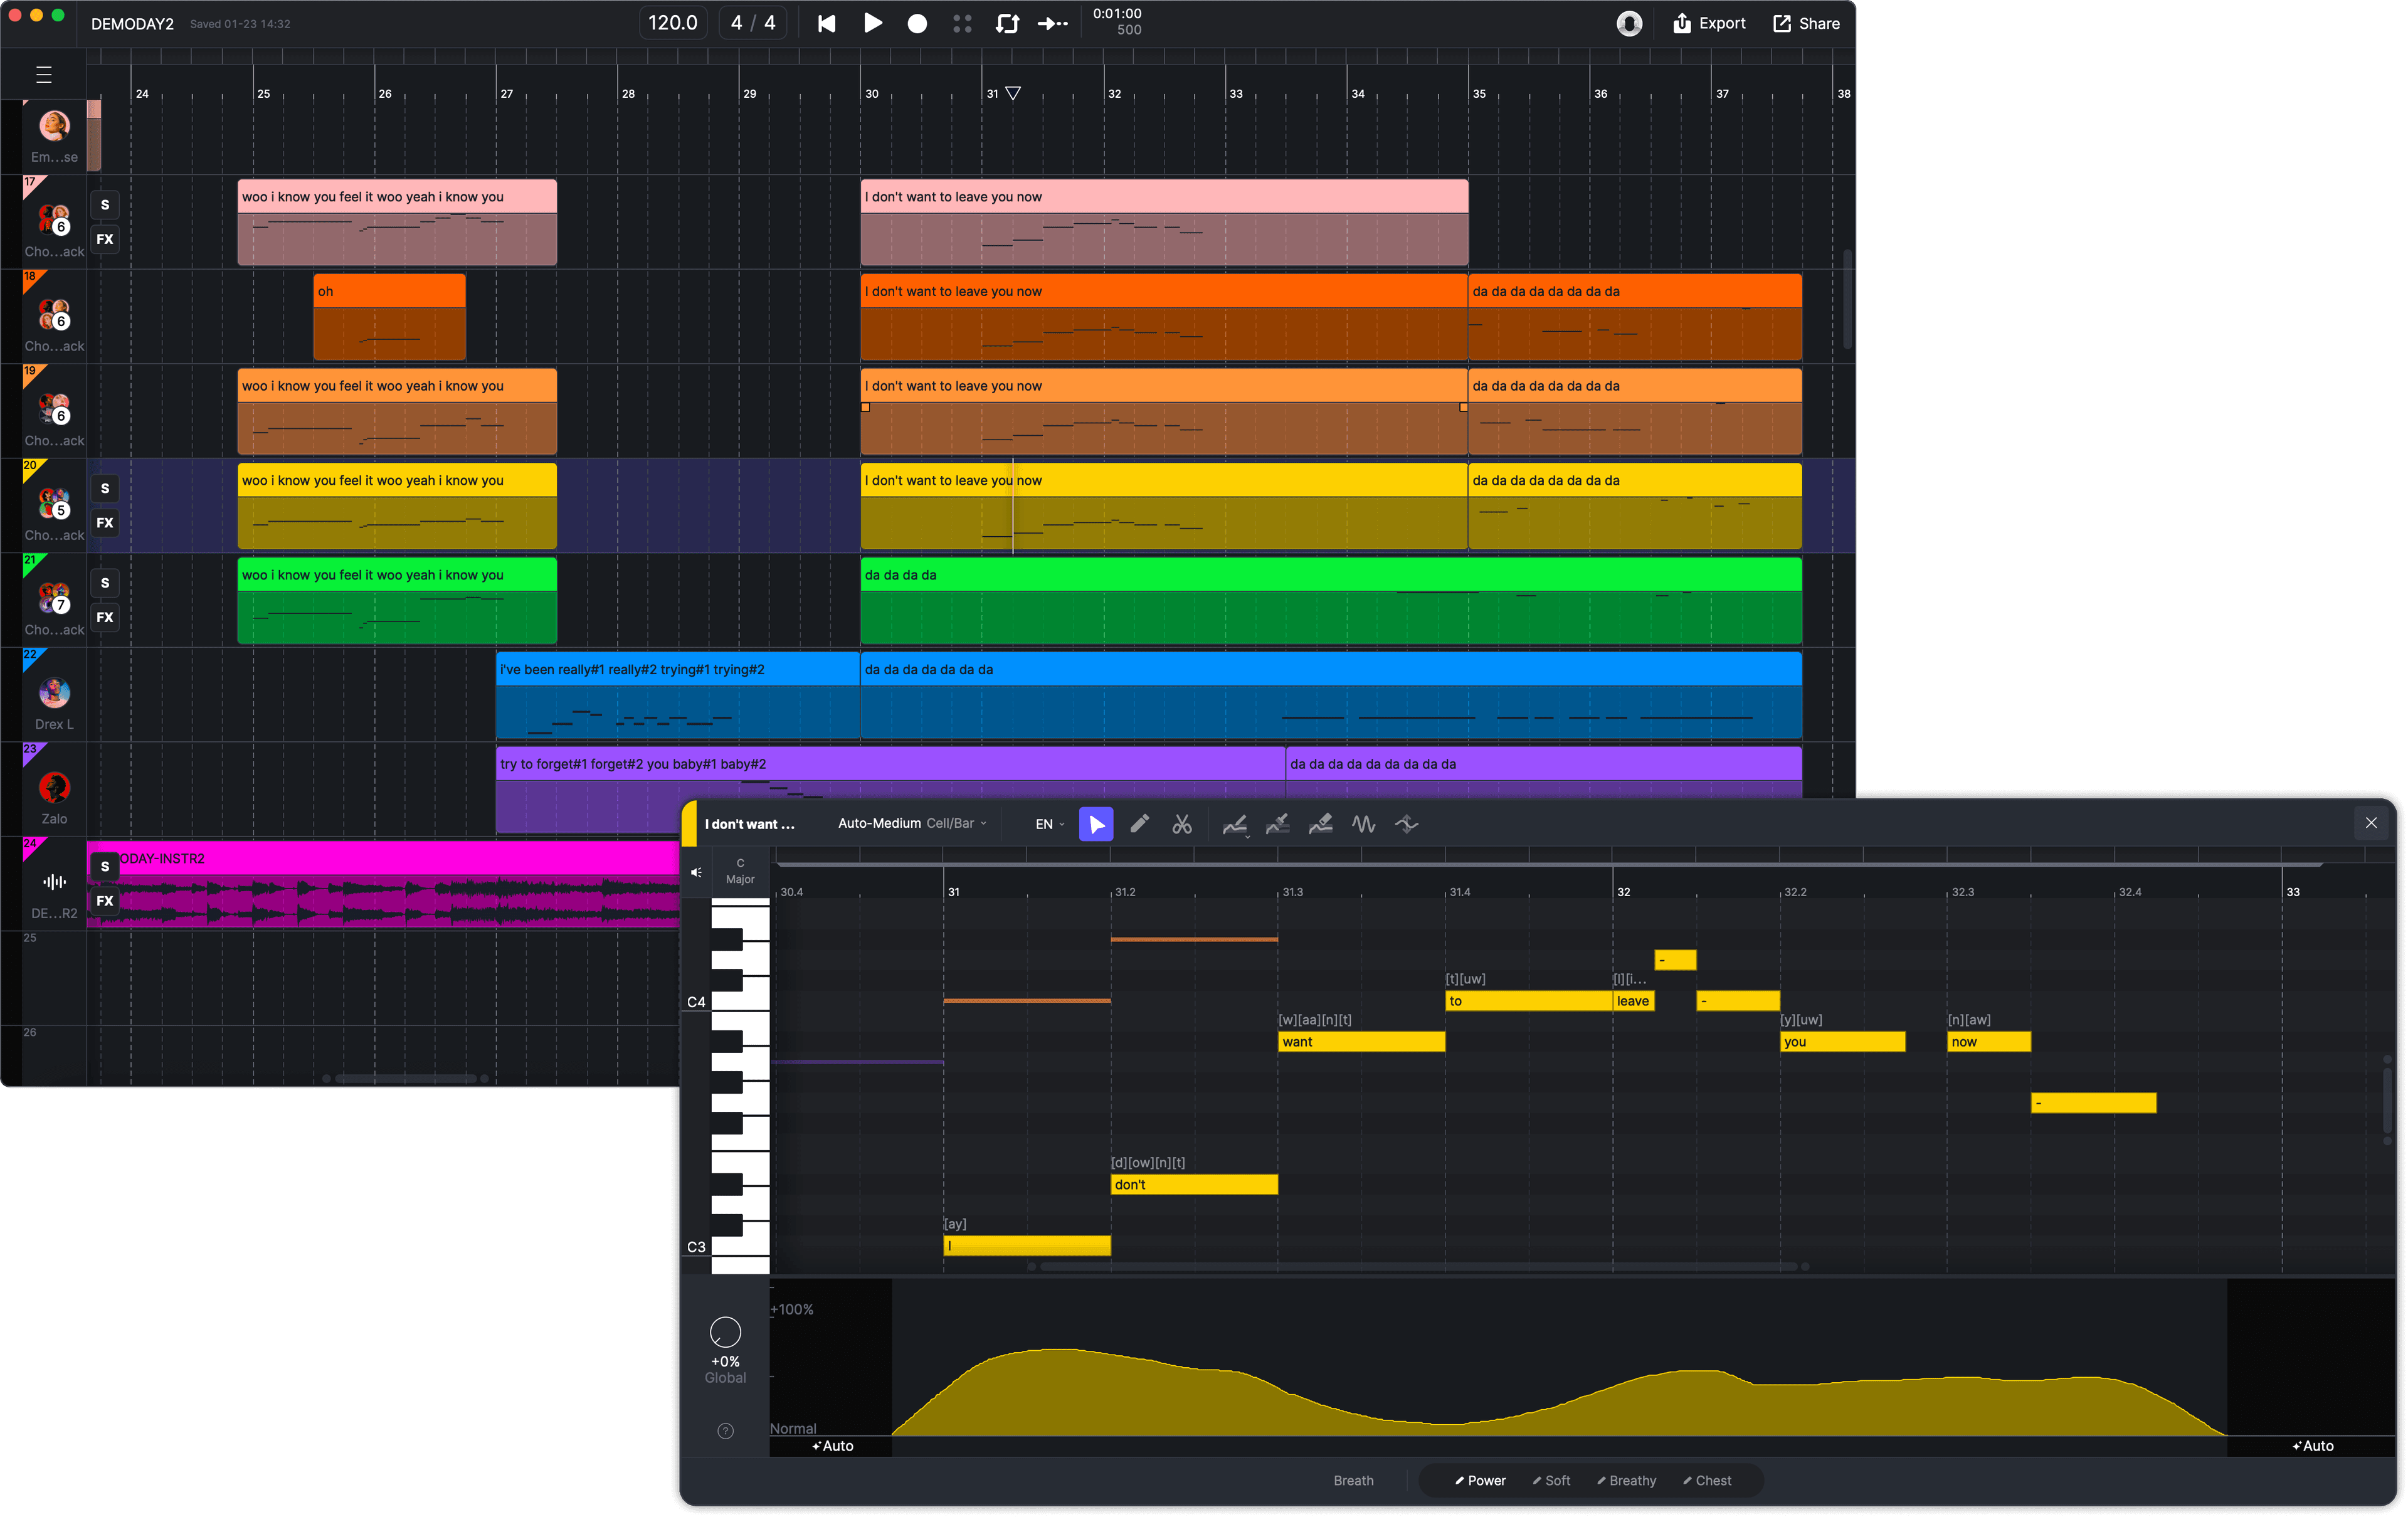Click the pink 'I don't want to leave you now' clip
The width and height of the screenshot is (2408, 1517).
1164,222
